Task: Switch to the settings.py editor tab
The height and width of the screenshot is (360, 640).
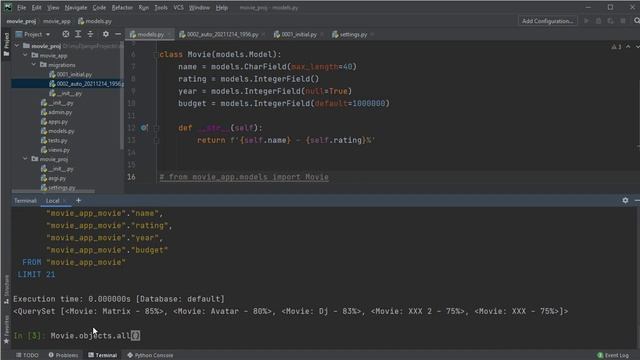Action: [353, 35]
